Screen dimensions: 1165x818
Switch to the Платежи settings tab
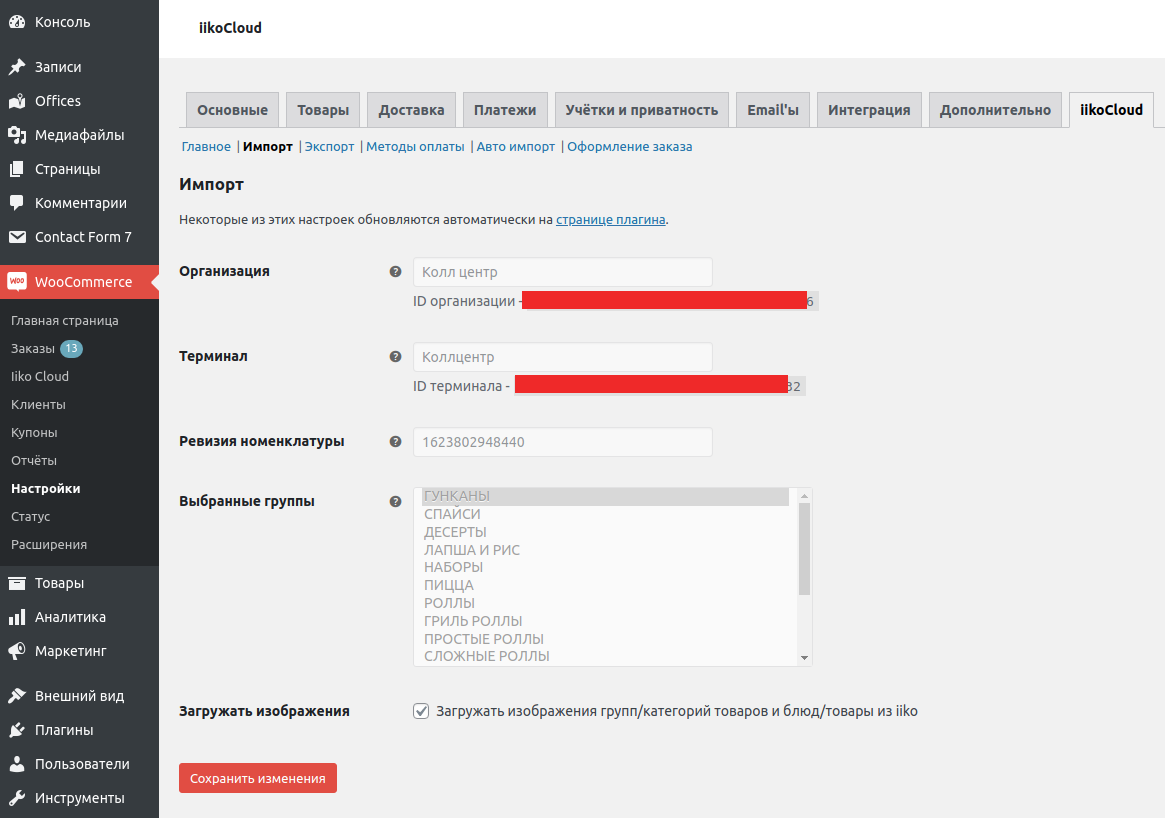tap(504, 109)
